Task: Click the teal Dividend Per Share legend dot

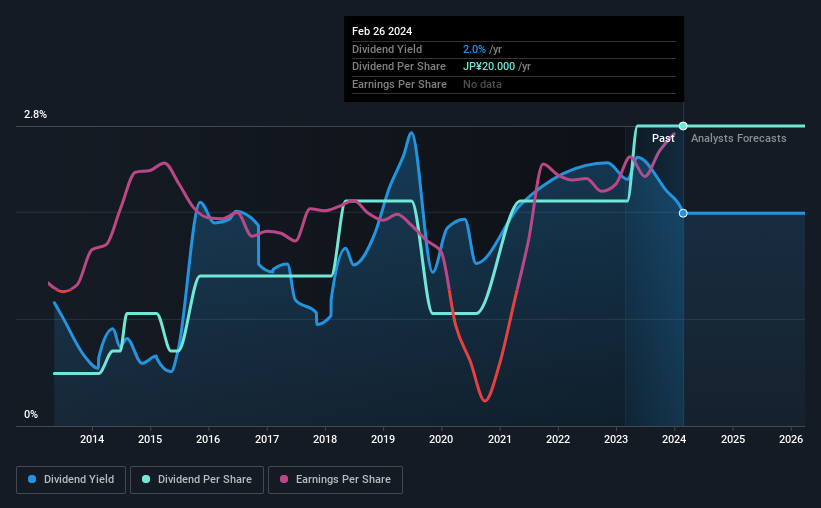Action: coord(146,479)
